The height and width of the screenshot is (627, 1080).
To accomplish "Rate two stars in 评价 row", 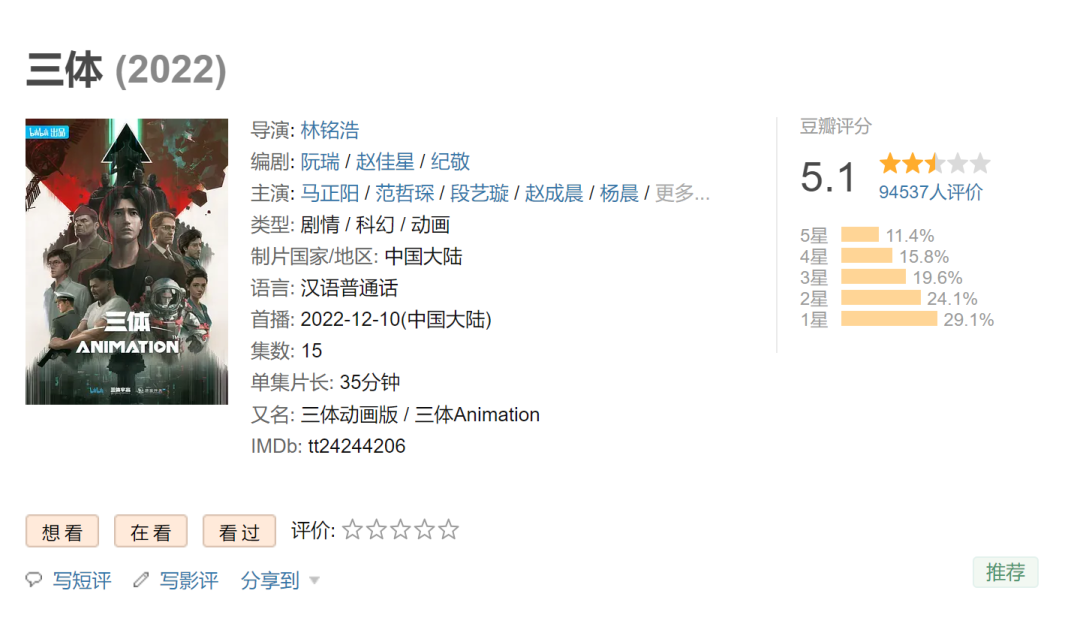I will point(376,530).
